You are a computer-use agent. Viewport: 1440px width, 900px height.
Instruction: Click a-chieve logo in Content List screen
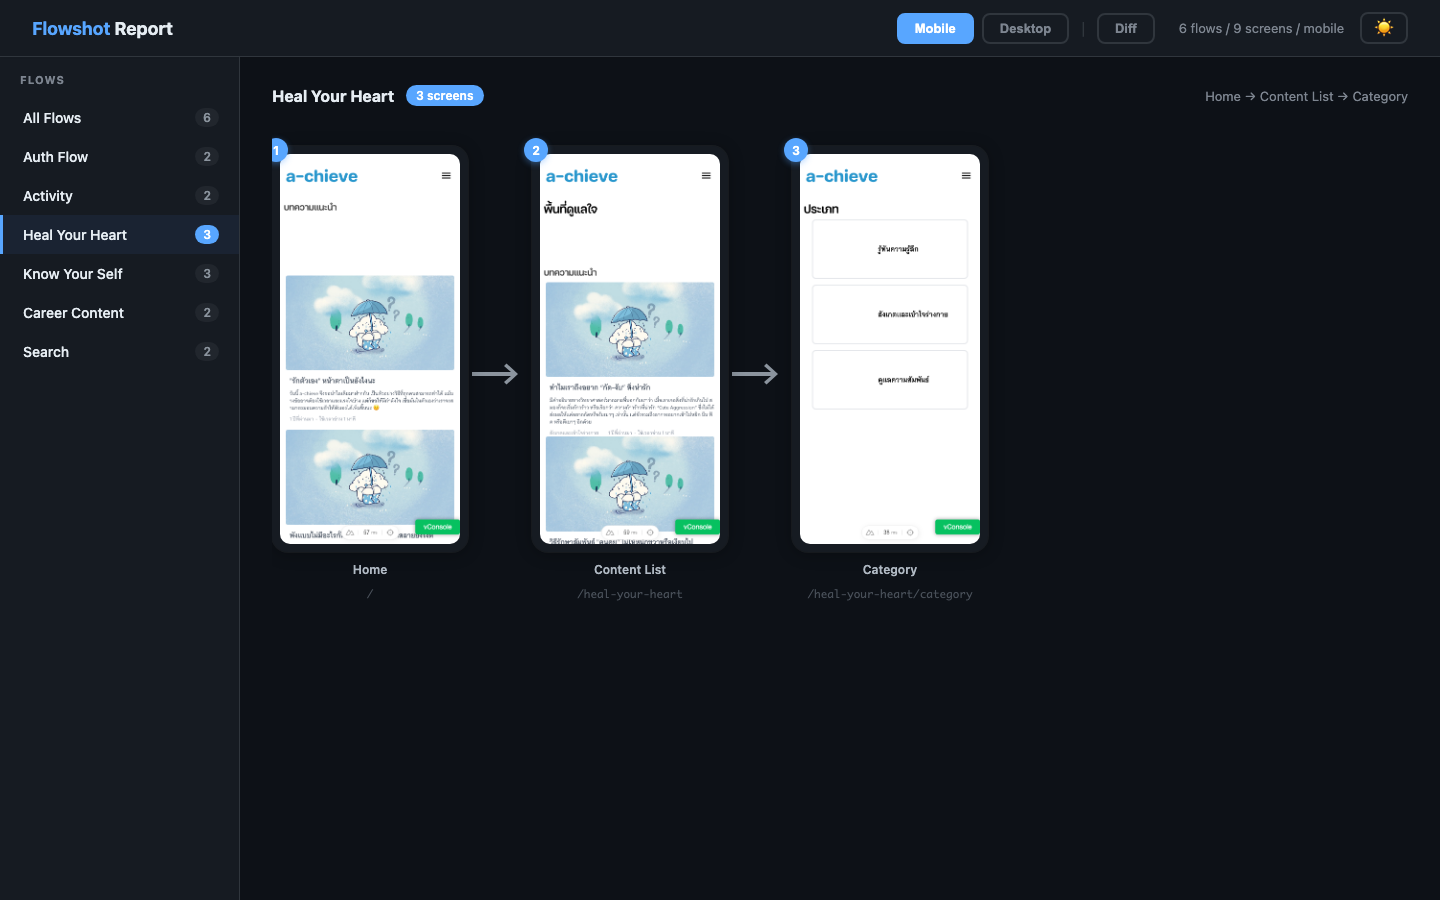coord(582,176)
